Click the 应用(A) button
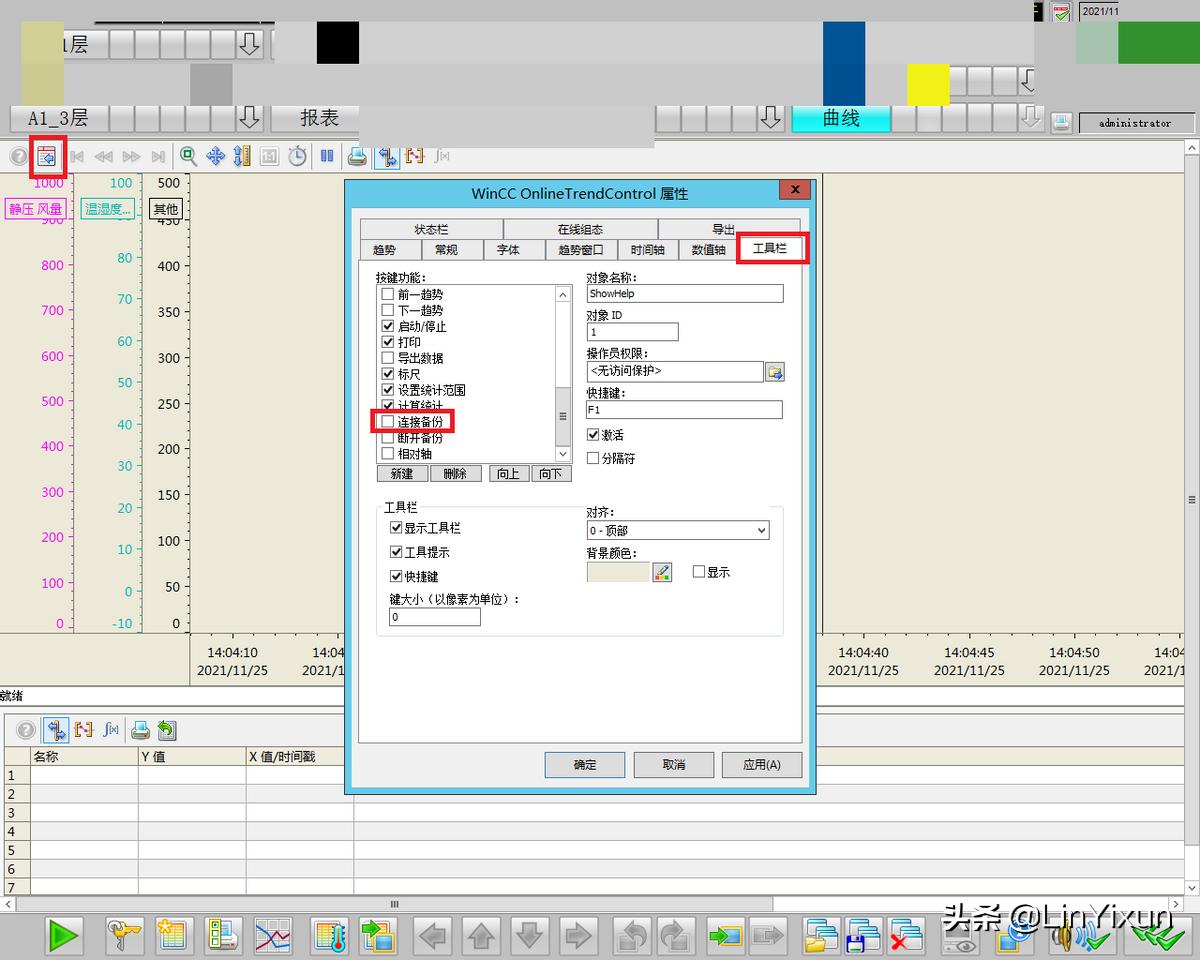 (761, 764)
